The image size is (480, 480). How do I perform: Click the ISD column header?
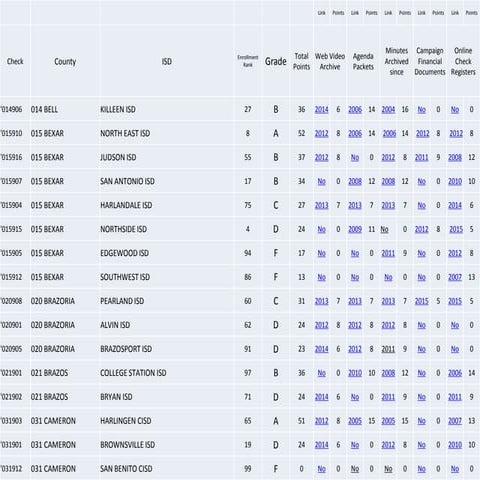[x=167, y=62]
